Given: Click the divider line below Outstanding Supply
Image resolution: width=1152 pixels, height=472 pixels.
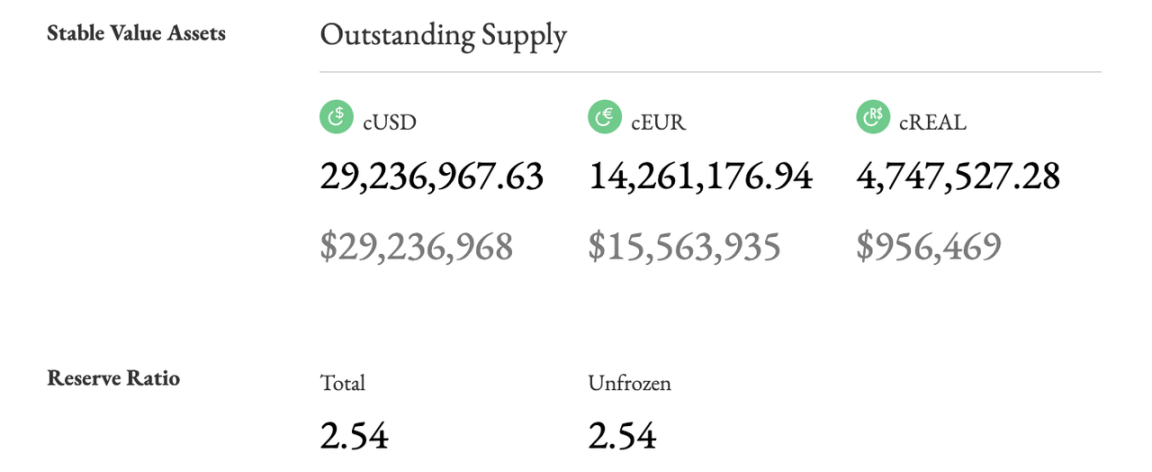Looking at the screenshot, I should 710,72.
